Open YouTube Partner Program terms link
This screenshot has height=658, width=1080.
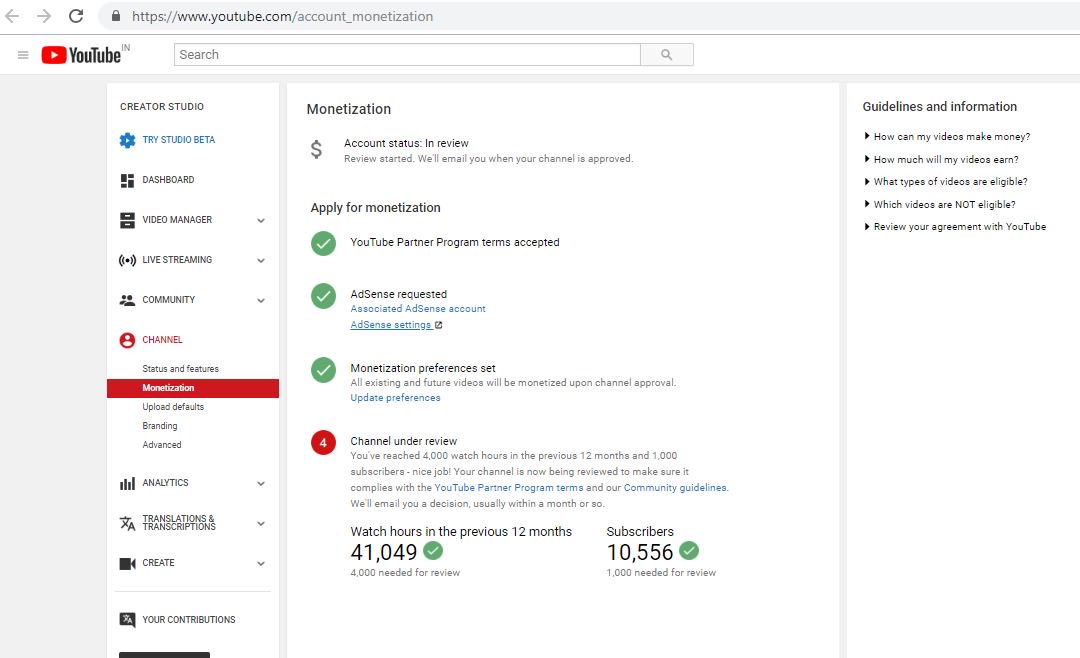point(508,488)
